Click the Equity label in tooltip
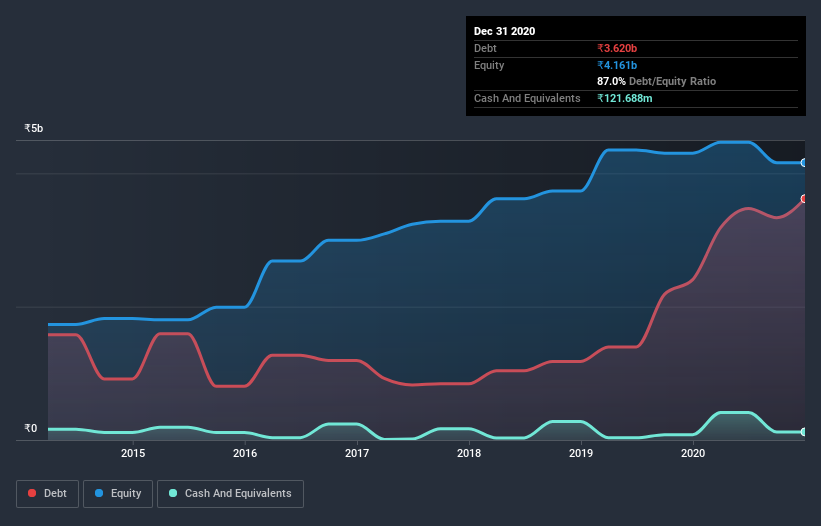The width and height of the screenshot is (821, 526). 489,65
